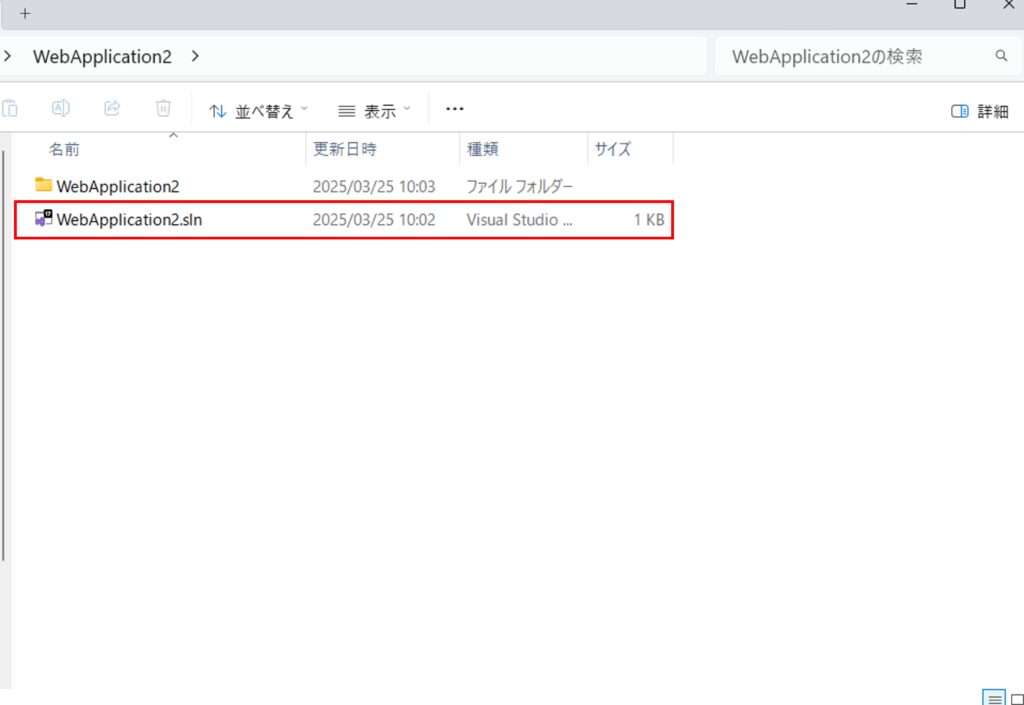The image size is (1024, 705).
Task: Open the 並べ替え sort dropdown
Action: [259, 111]
